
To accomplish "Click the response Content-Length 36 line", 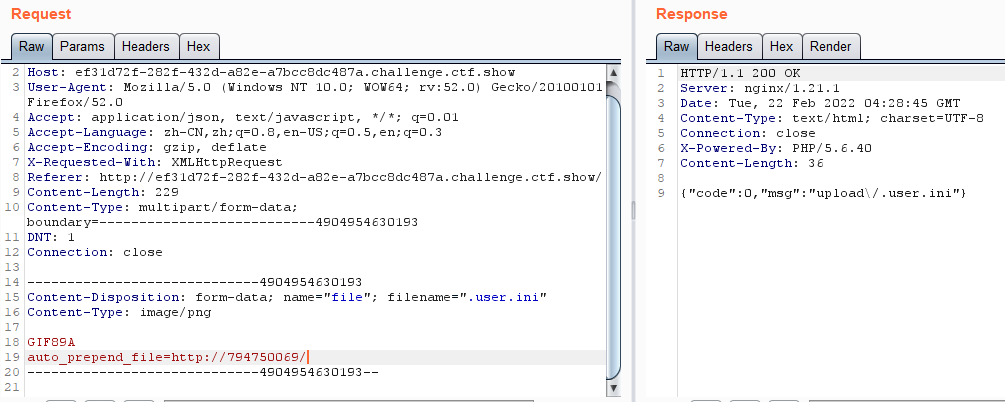I will pyautogui.click(x=752, y=163).
